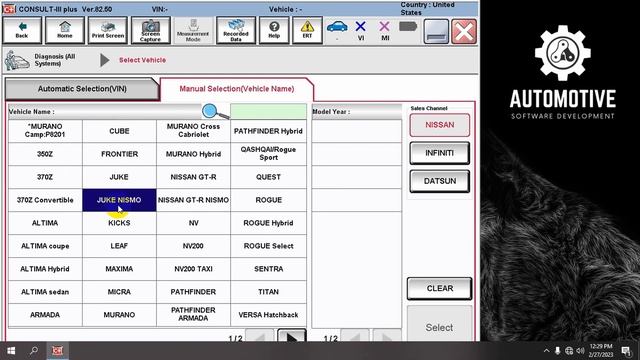
Task: Go to previous model year page
Action: tap(355, 336)
